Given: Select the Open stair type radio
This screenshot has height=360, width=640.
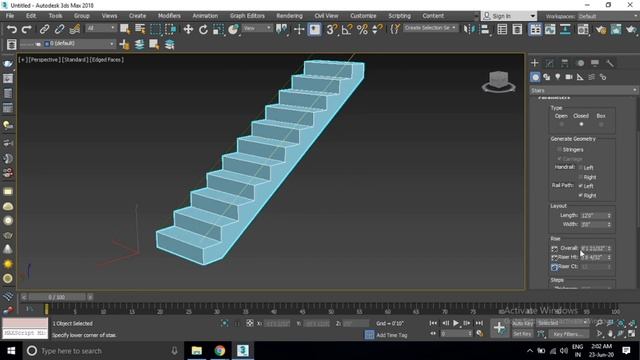Looking at the screenshot, I should [562, 124].
